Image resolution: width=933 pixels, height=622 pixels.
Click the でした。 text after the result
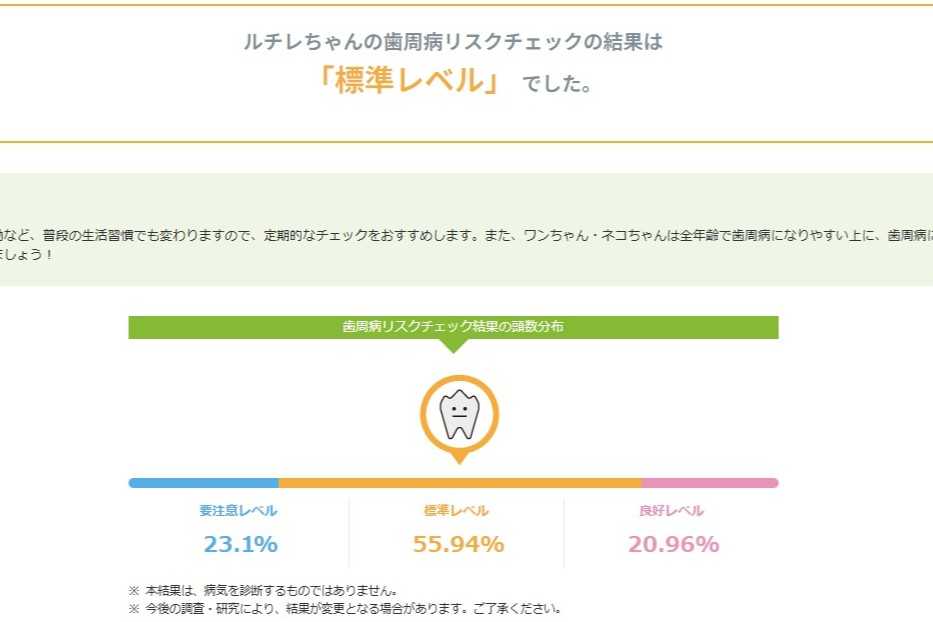point(557,85)
